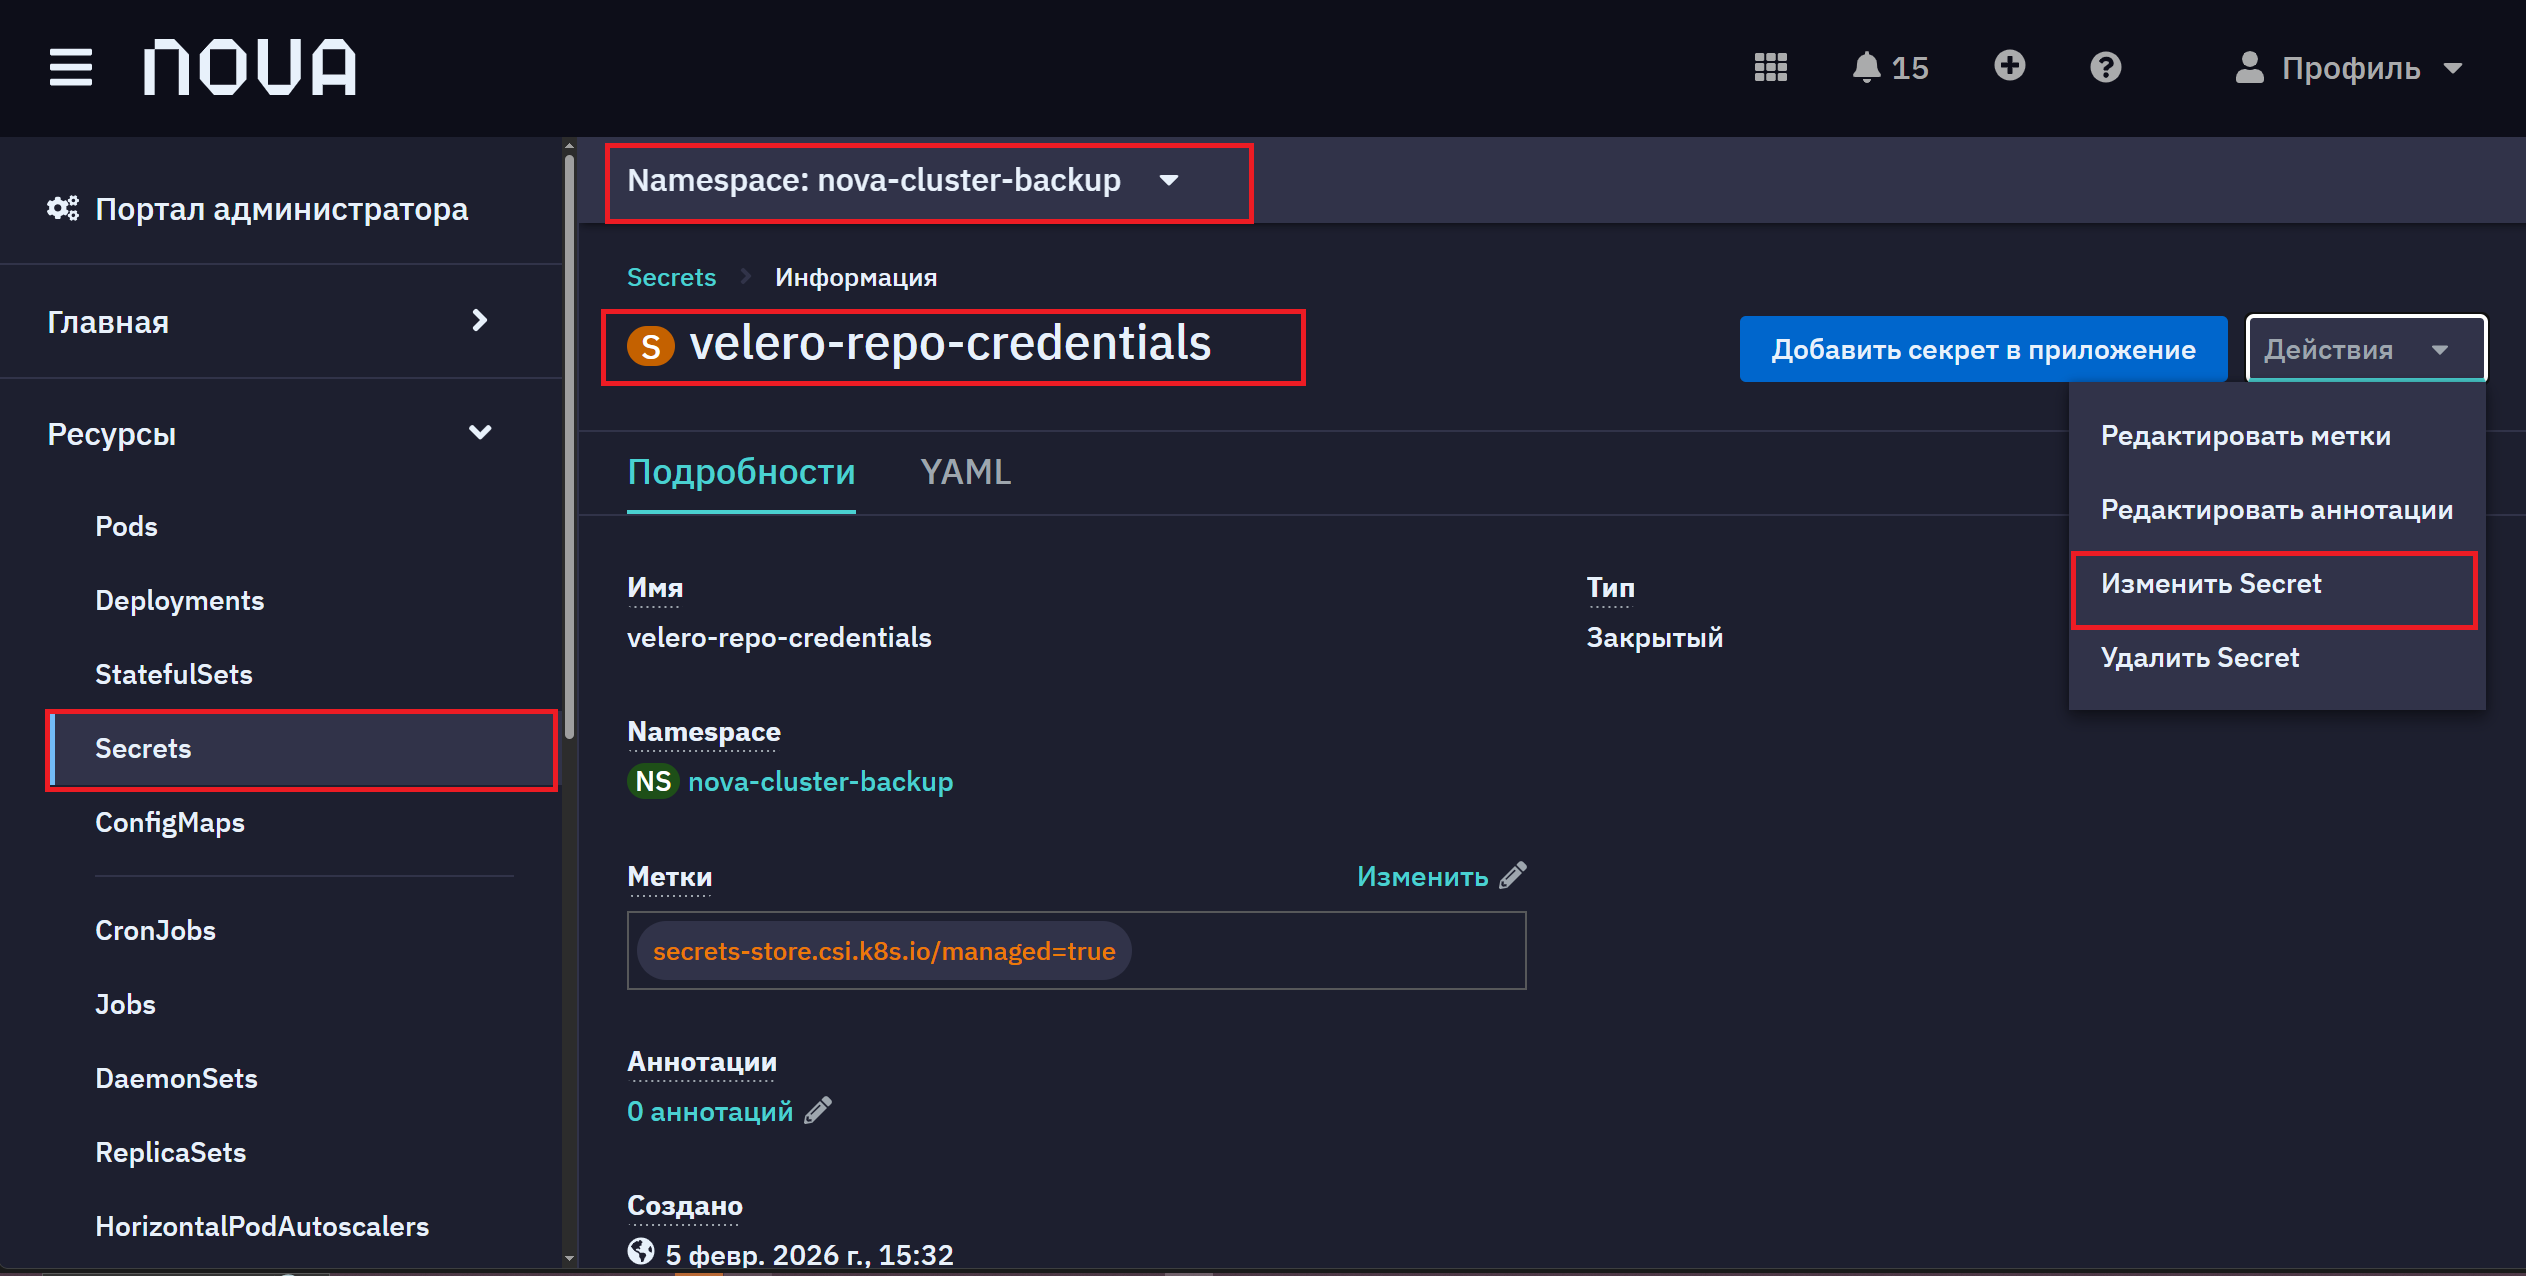
Task: Open Deployments in the sidebar
Action: [179, 600]
